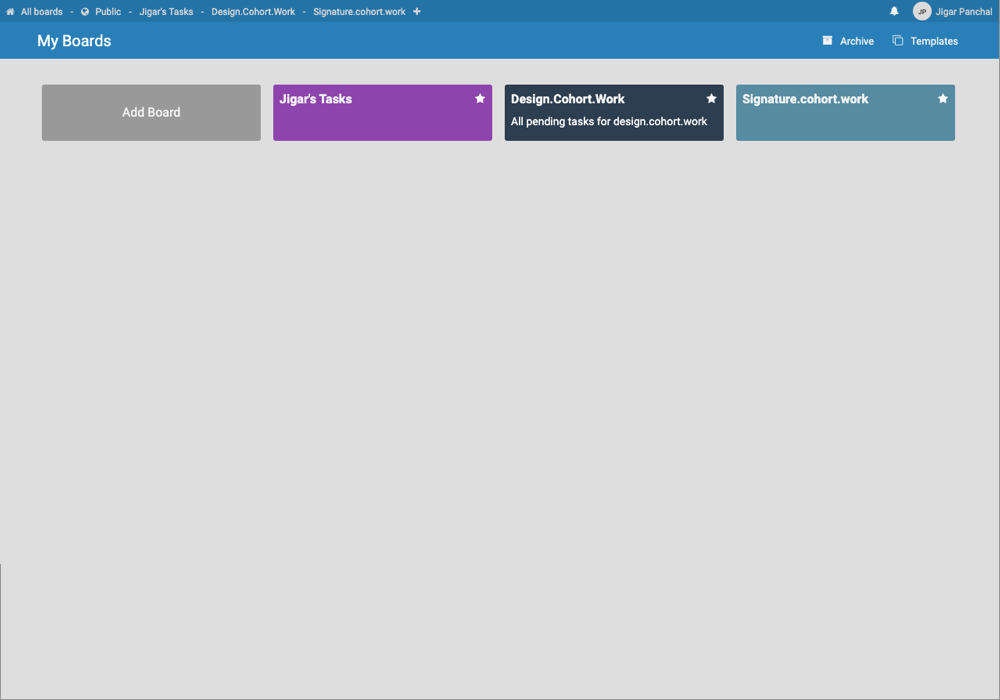The image size is (1000, 700).
Task: Create a board with the plus icon
Action: (416, 11)
